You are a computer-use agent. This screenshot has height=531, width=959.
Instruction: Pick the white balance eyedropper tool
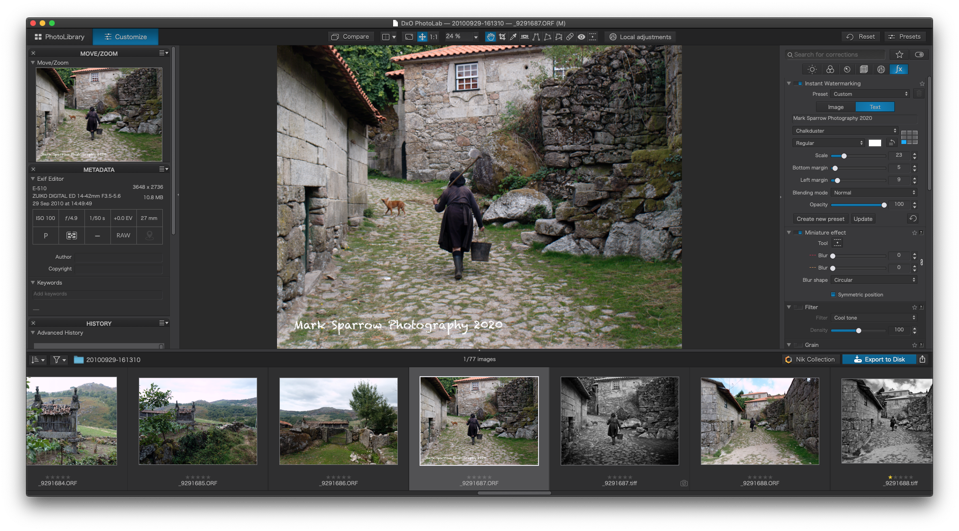click(x=513, y=37)
